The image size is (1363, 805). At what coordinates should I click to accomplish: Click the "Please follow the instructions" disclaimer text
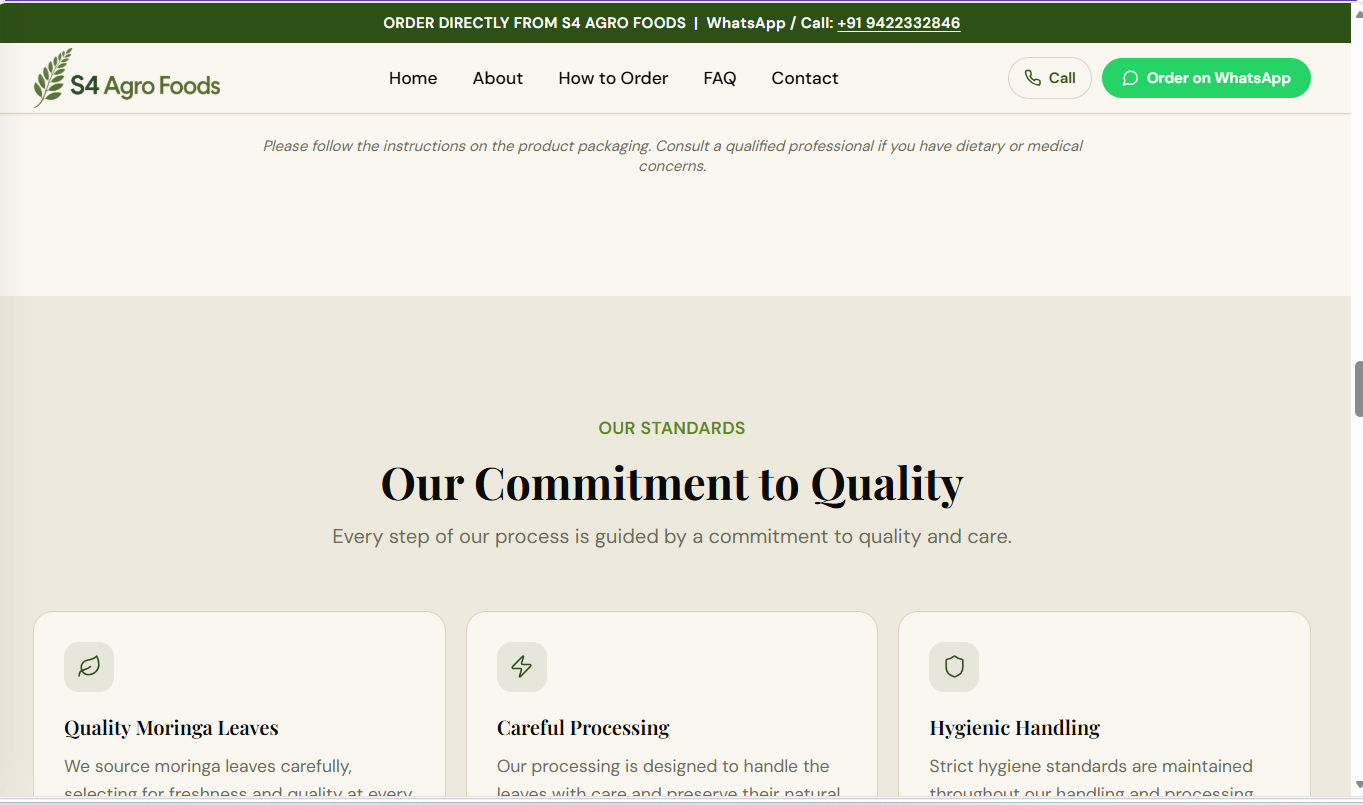coord(672,156)
